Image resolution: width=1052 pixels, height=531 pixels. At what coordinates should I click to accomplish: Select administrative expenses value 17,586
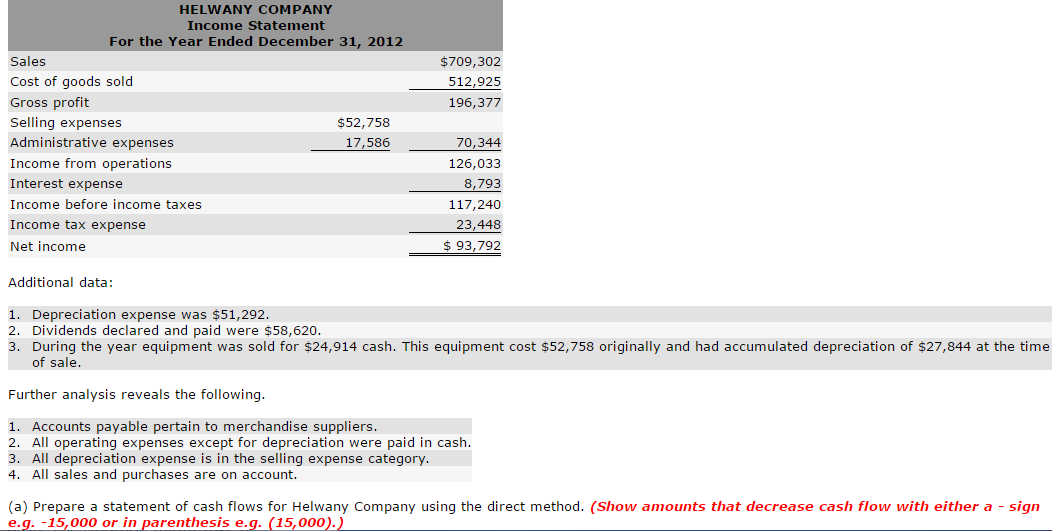[x=368, y=143]
